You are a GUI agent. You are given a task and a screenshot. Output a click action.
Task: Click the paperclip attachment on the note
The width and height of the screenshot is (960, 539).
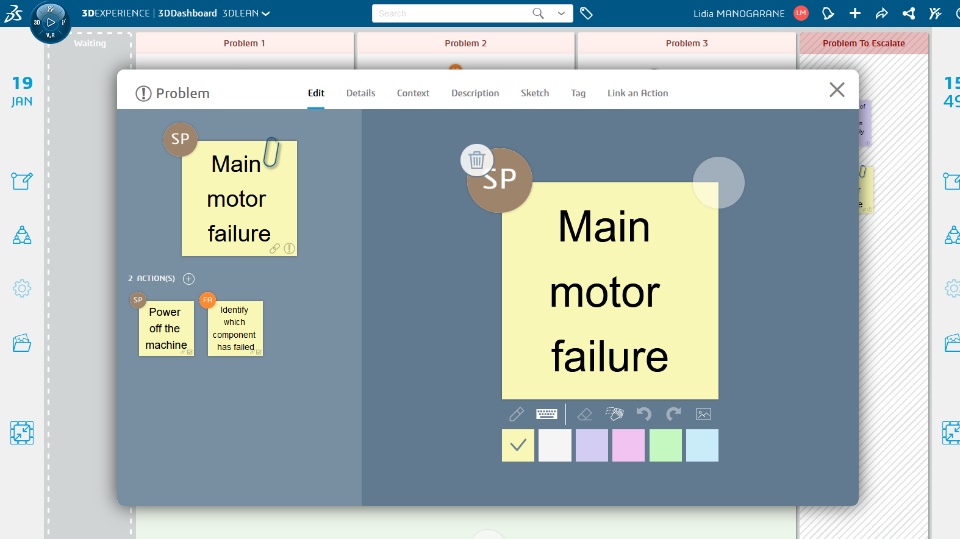[x=271, y=153]
